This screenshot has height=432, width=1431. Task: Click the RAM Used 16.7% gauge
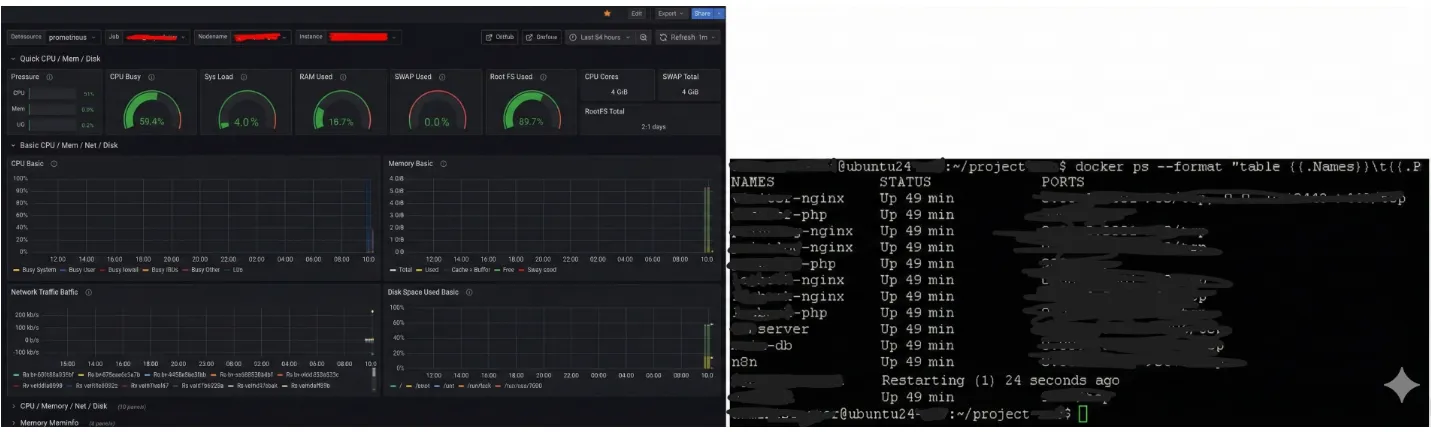click(x=341, y=110)
